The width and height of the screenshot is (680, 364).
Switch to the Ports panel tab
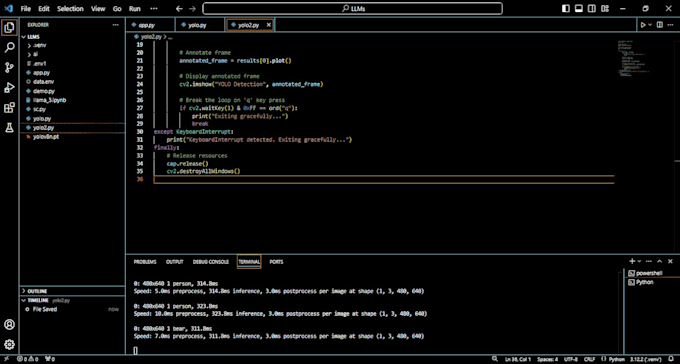pos(276,262)
